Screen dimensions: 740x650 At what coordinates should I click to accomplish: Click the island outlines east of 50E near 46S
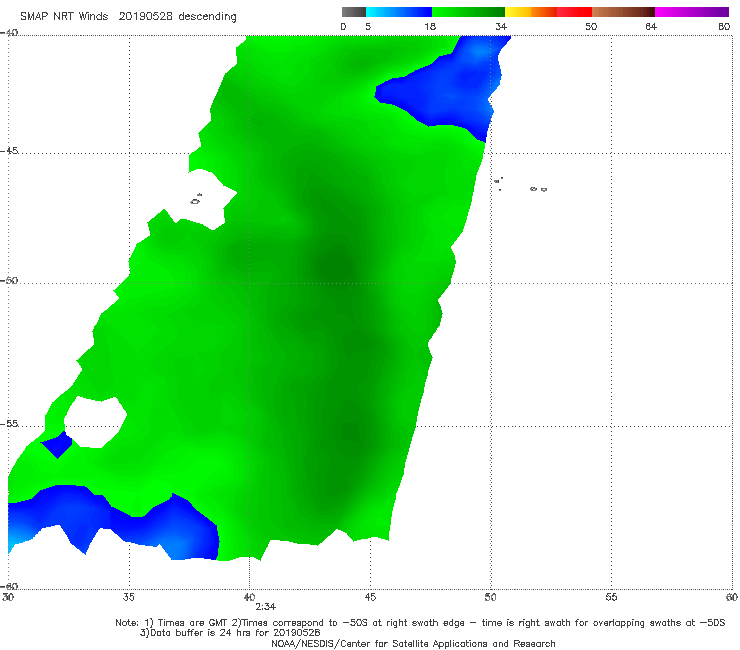[521, 185]
